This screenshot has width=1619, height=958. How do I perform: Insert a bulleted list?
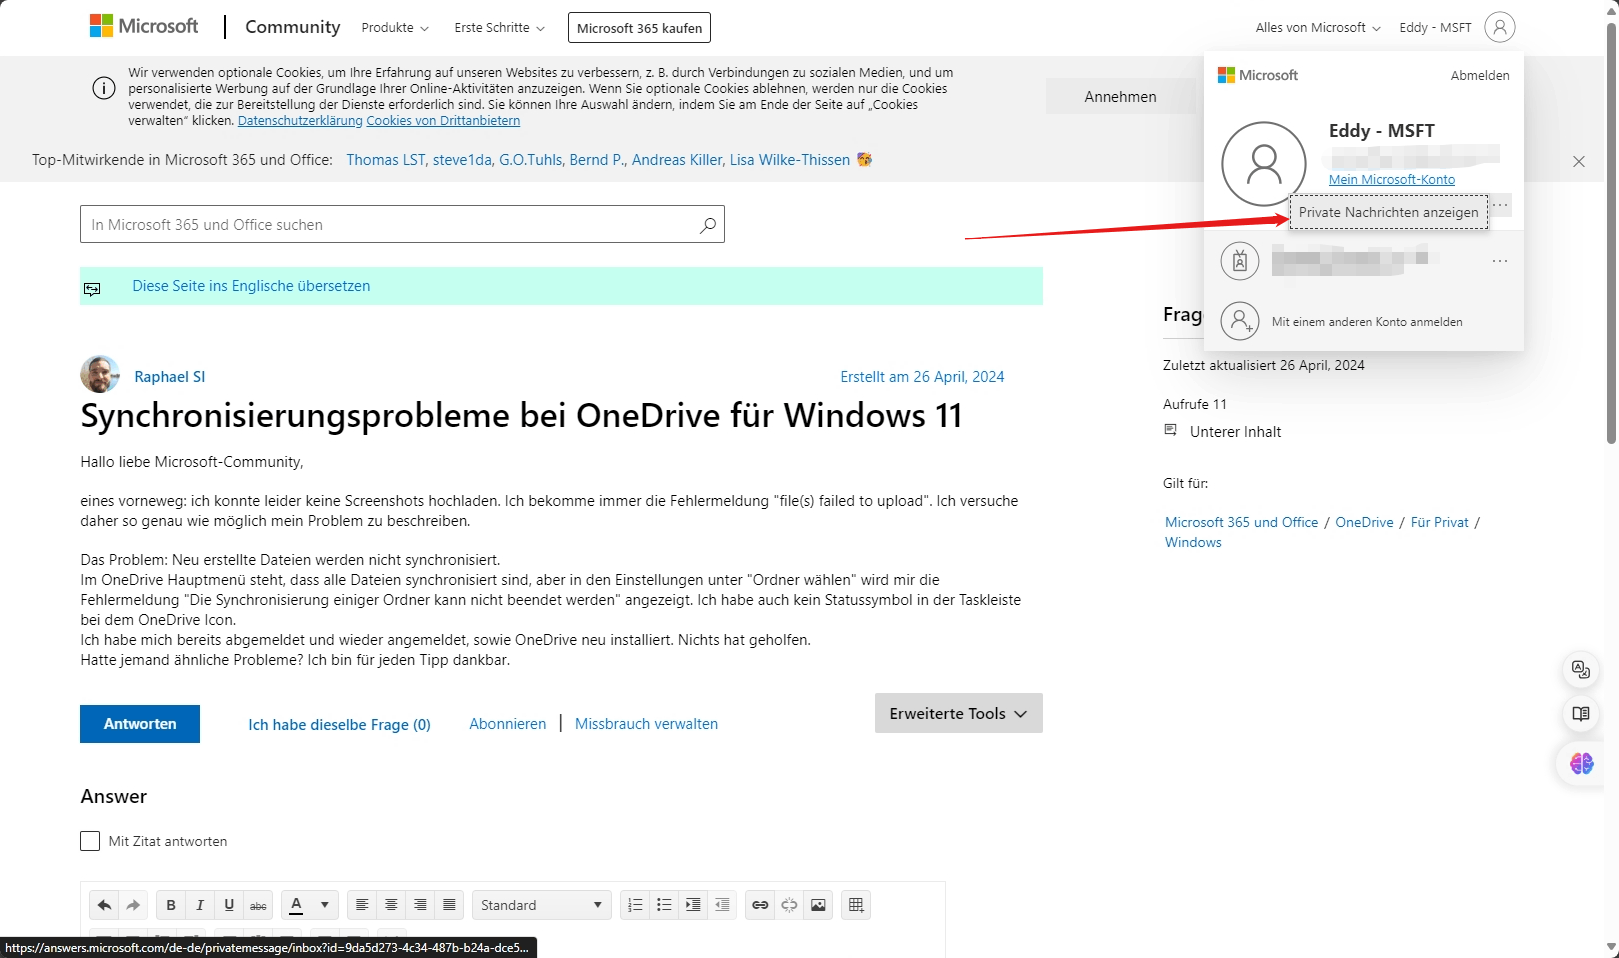coord(664,905)
